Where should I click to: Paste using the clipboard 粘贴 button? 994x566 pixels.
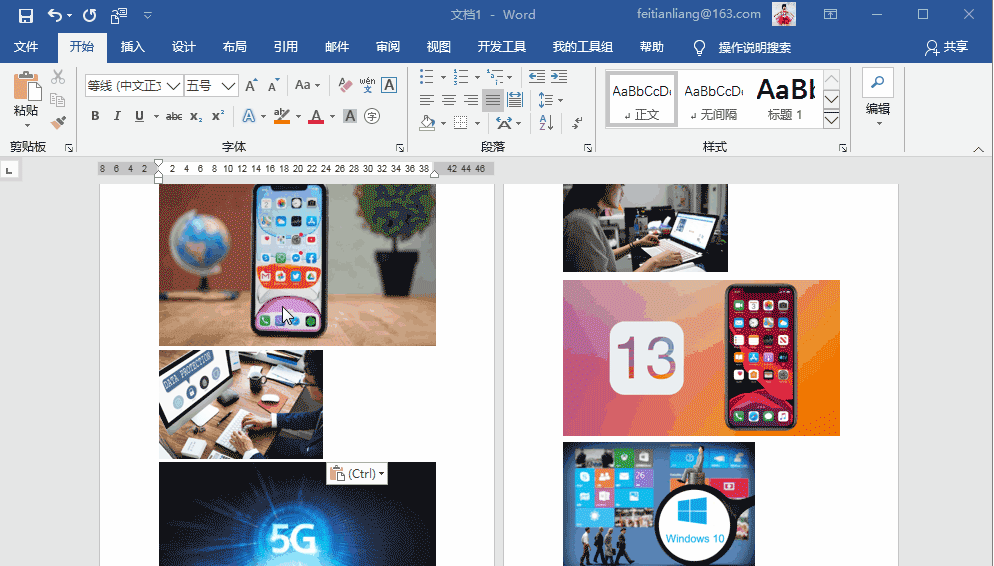26,98
